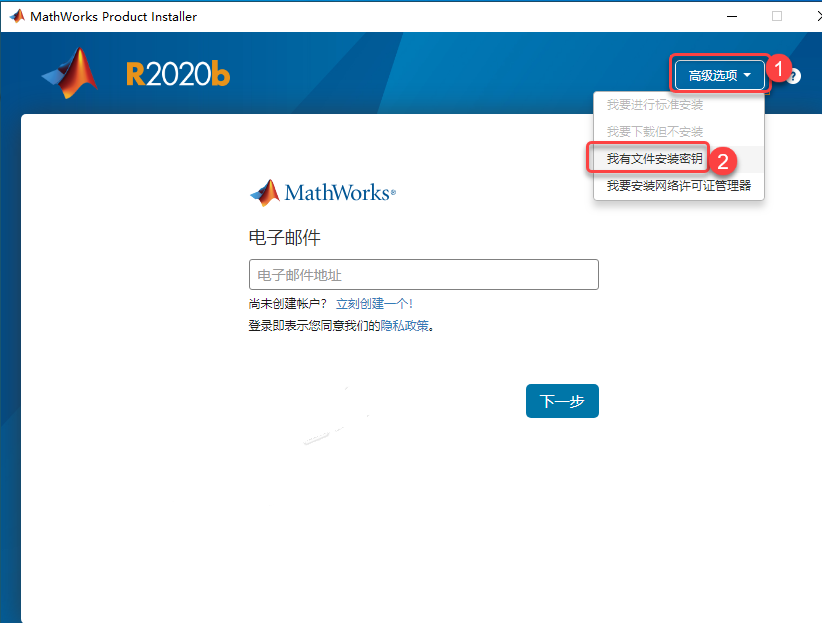The image size is (822, 623).
Task: Open the 隐私政策 link
Action: click(x=404, y=326)
